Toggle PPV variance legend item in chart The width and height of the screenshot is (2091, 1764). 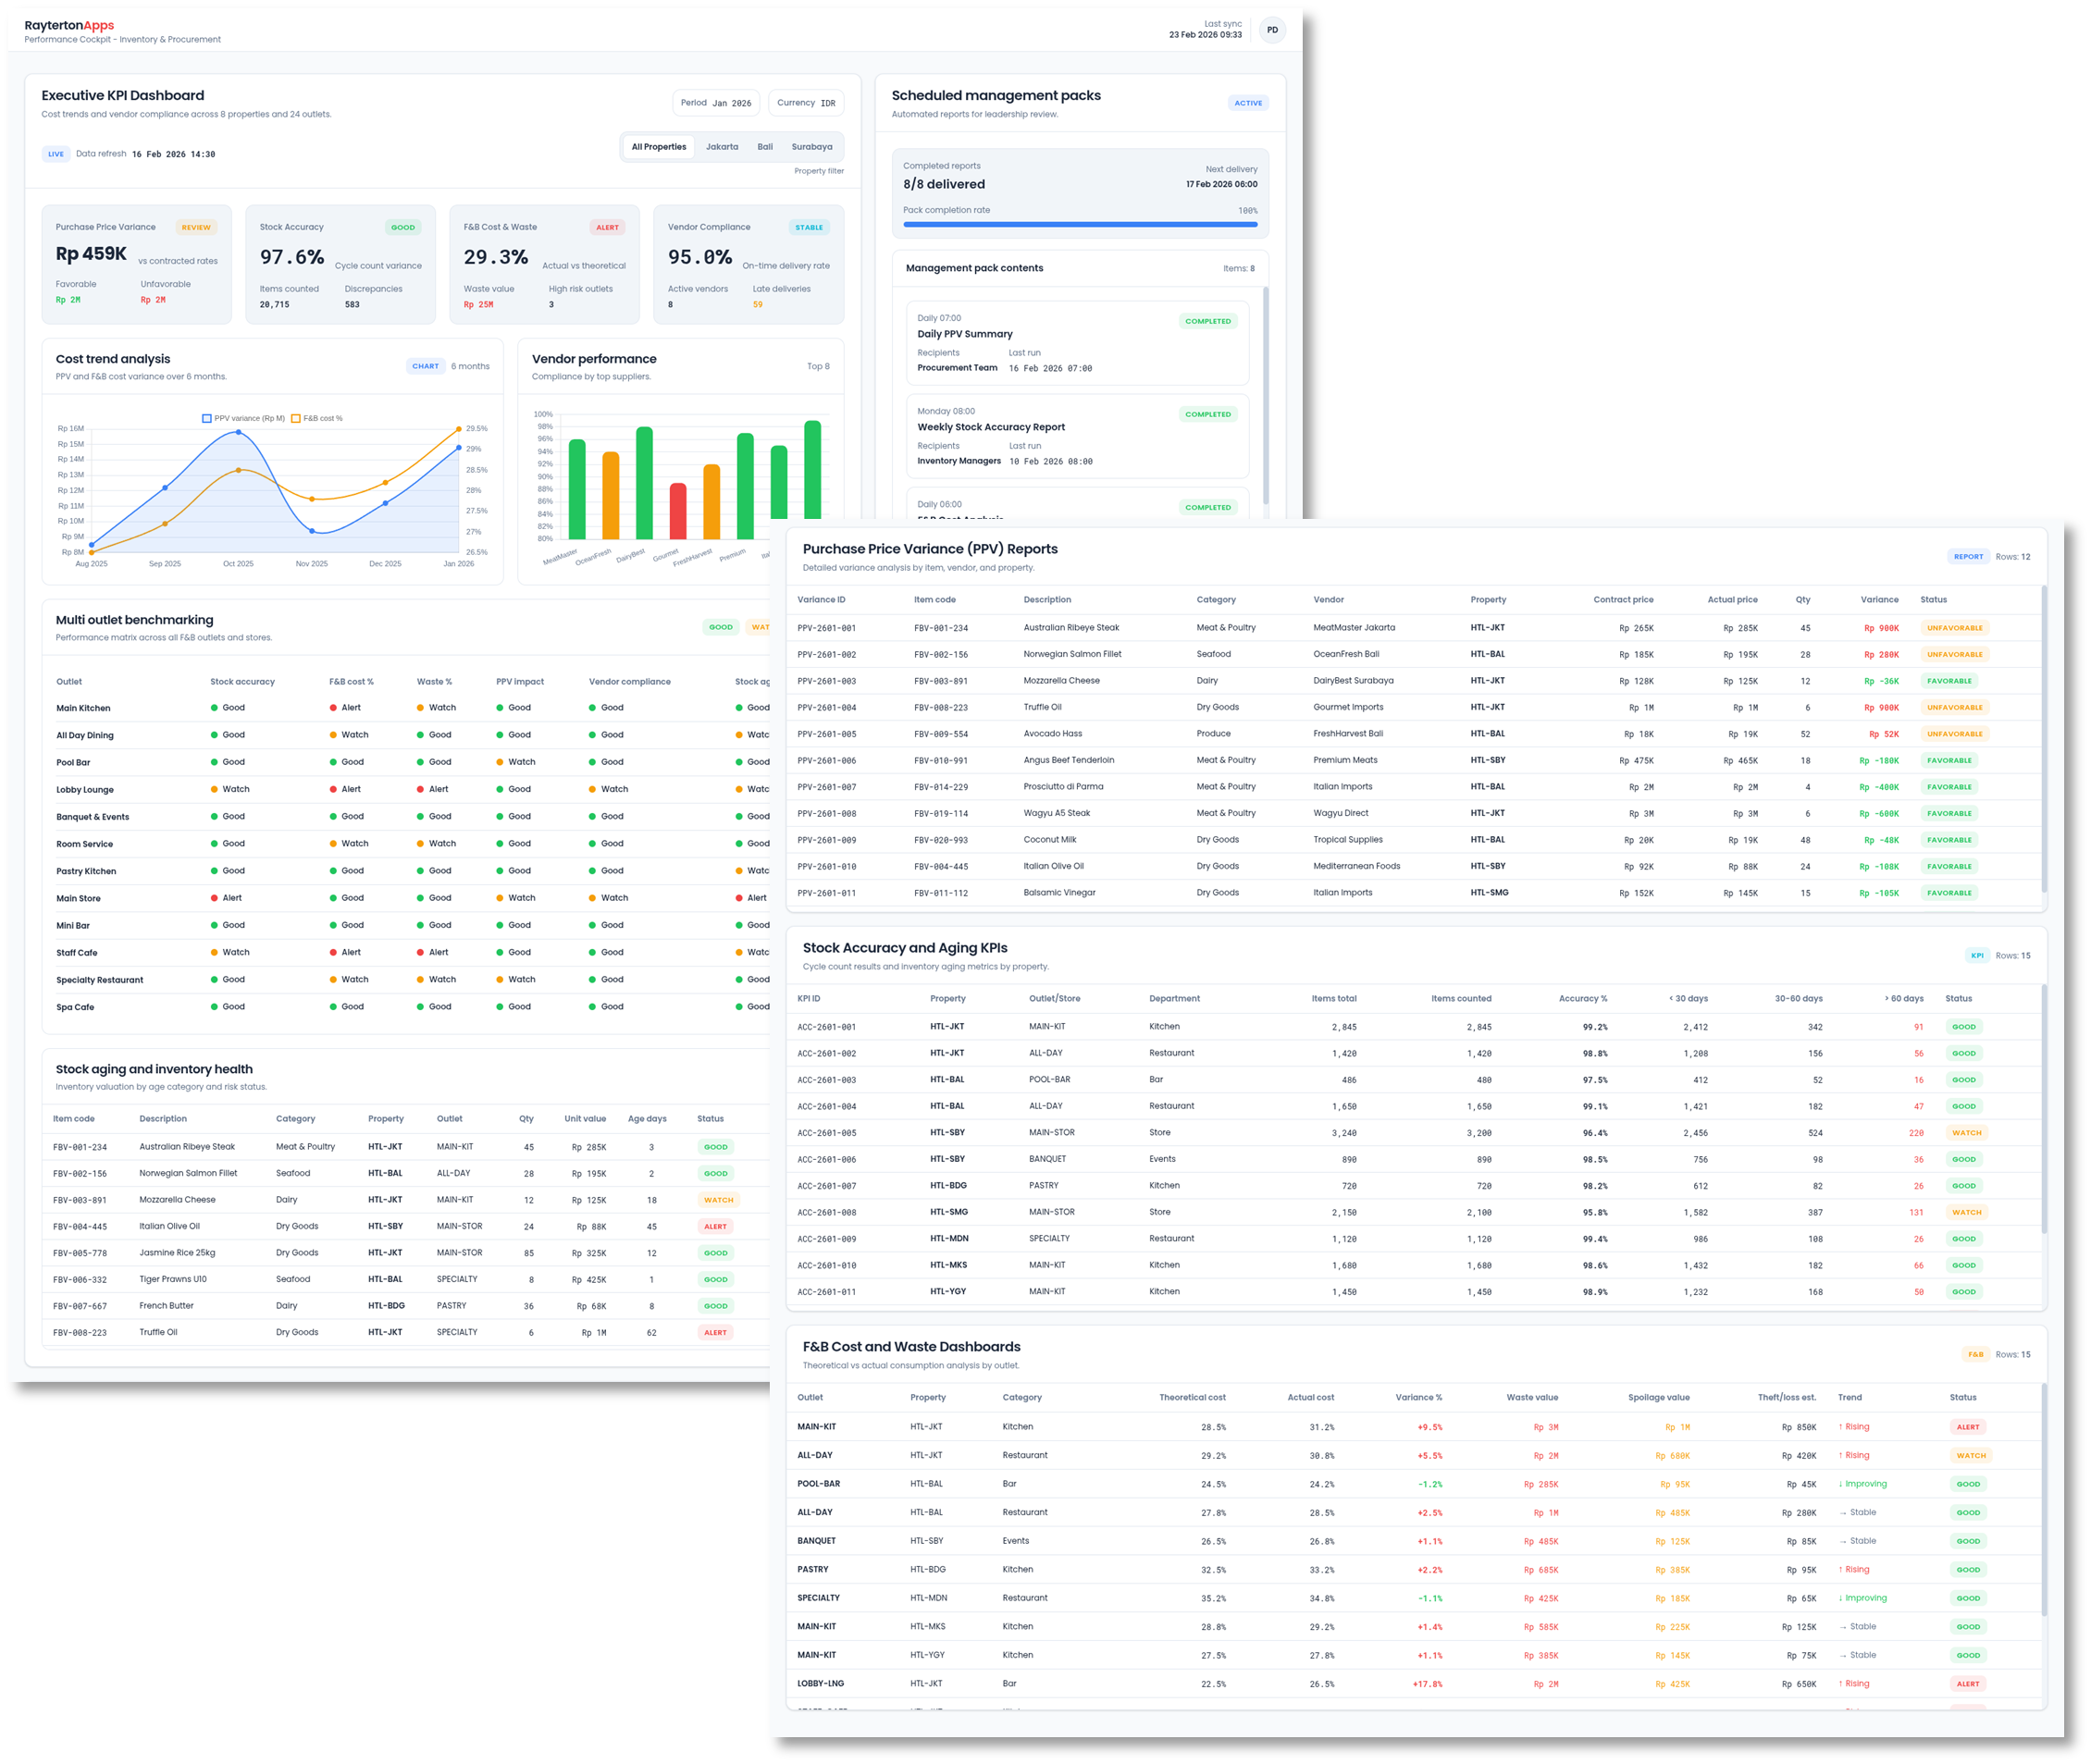click(x=243, y=419)
